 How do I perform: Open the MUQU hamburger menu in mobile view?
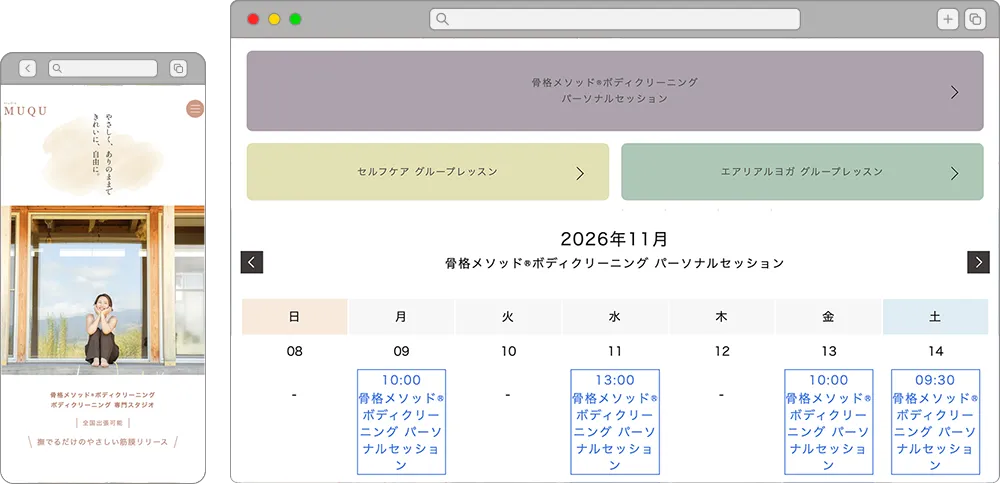[x=195, y=108]
